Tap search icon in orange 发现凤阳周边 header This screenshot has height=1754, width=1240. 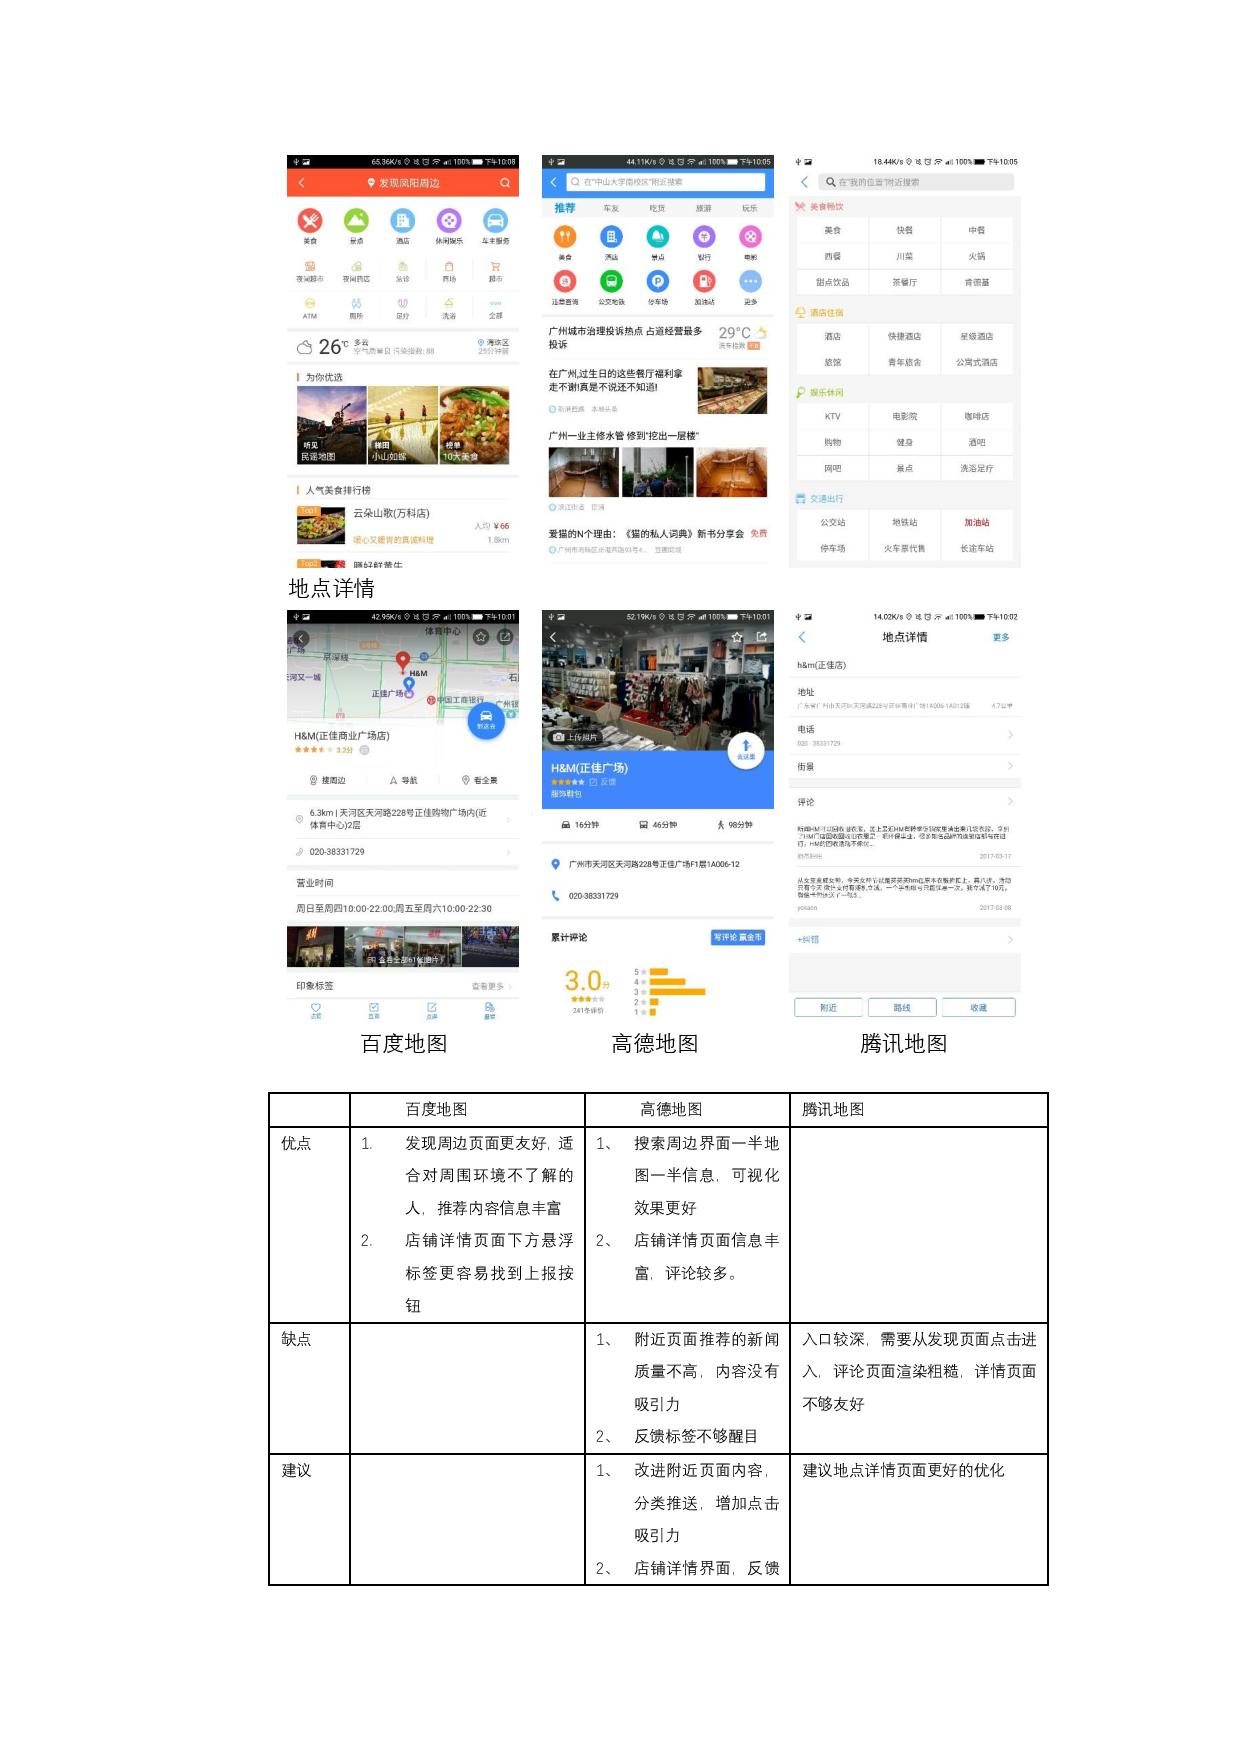click(505, 183)
